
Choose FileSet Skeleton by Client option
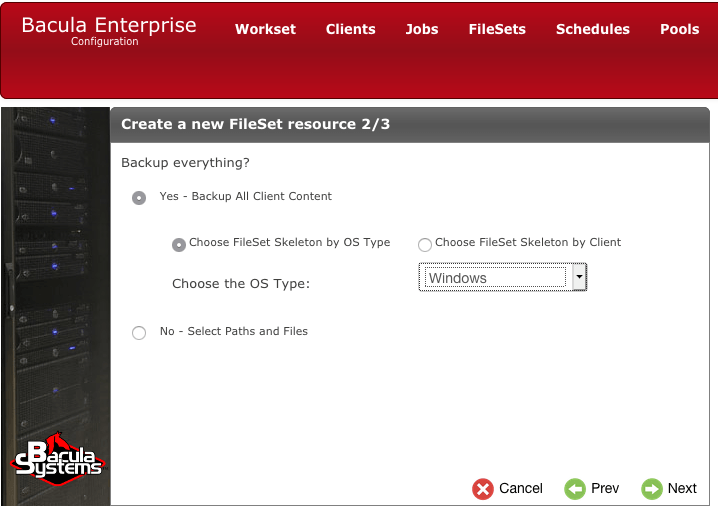pyautogui.click(x=425, y=244)
